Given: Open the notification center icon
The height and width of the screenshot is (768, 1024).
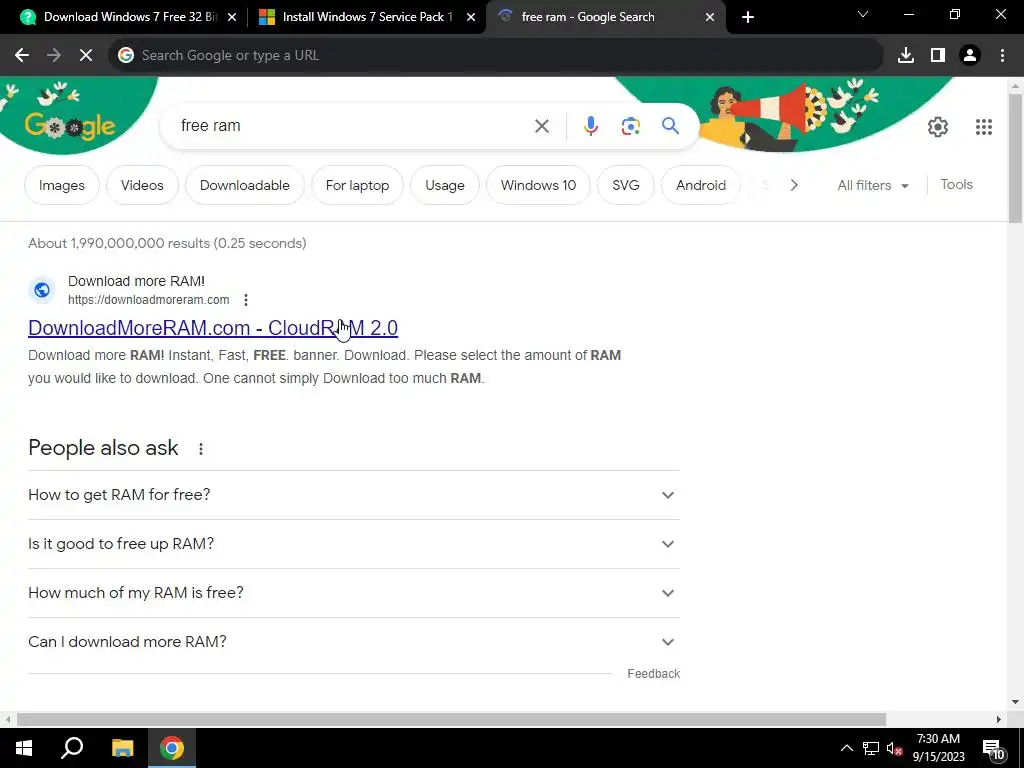Looking at the screenshot, I should coord(993,748).
